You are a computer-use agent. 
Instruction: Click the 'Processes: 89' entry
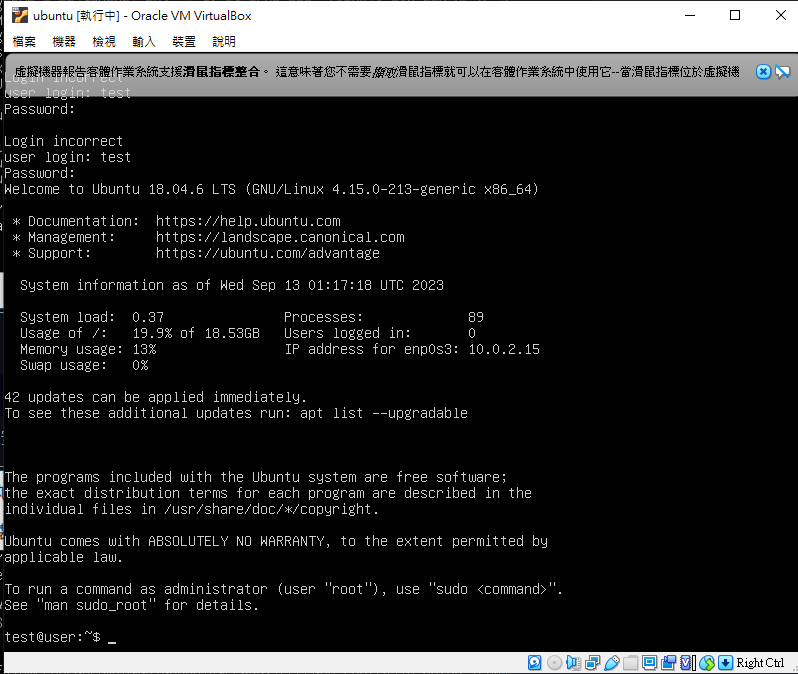pyautogui.click(x=384, y=317)
